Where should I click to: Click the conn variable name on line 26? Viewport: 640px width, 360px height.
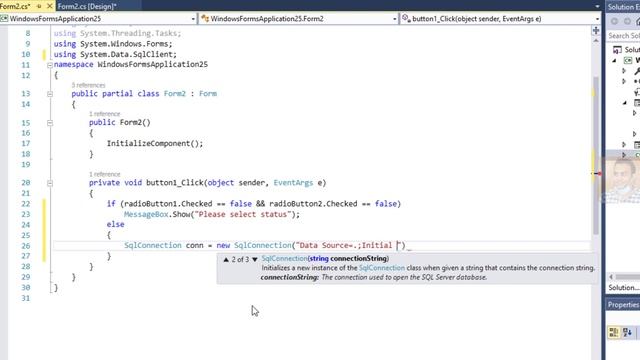(x=194, y=245)
